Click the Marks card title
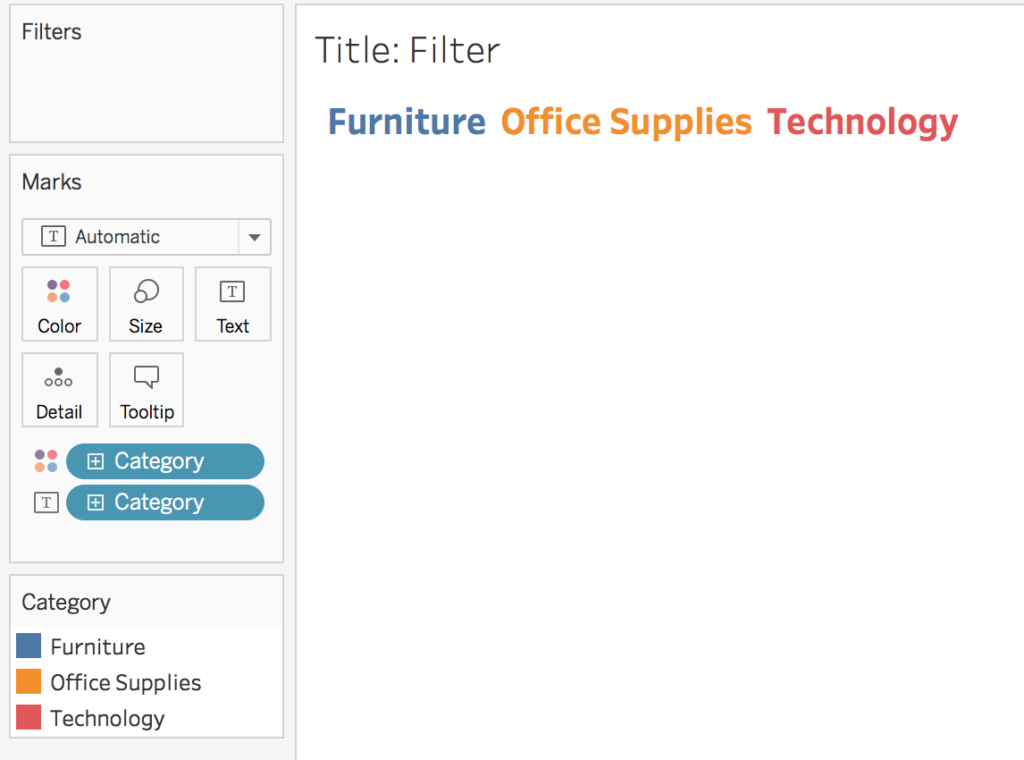The width and height of the screenshot is (1024, 760). pyautogui.click(x=51, y=181)
